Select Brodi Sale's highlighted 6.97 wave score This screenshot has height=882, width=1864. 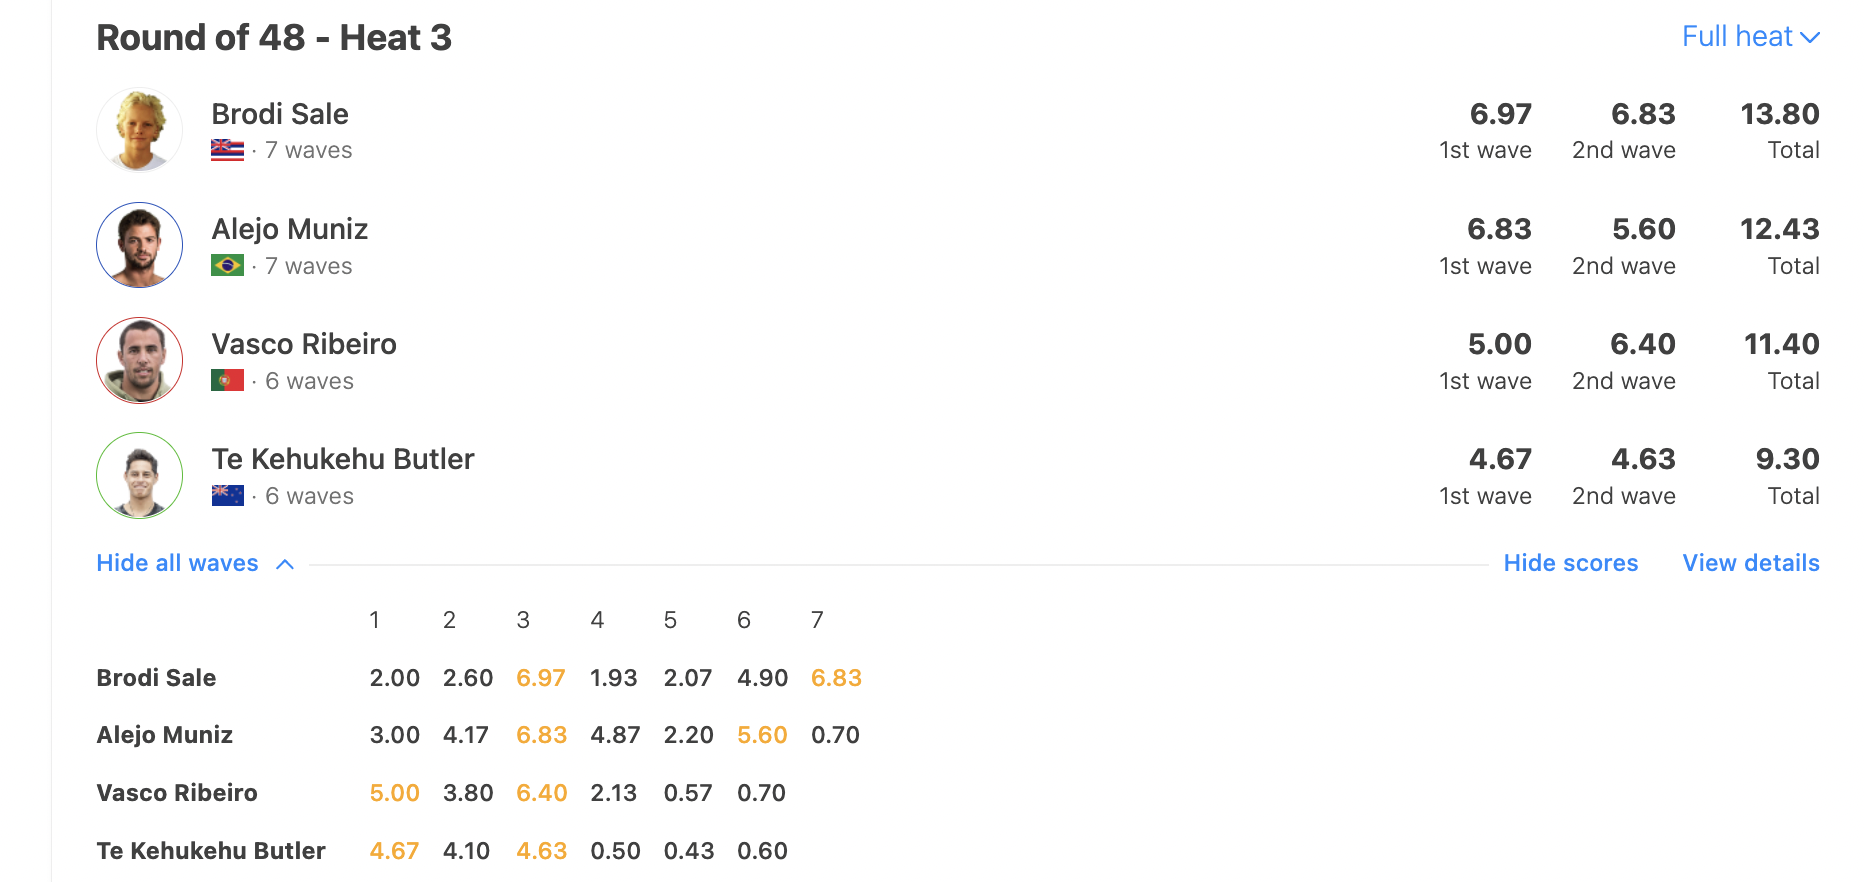[x=540, y=678]
